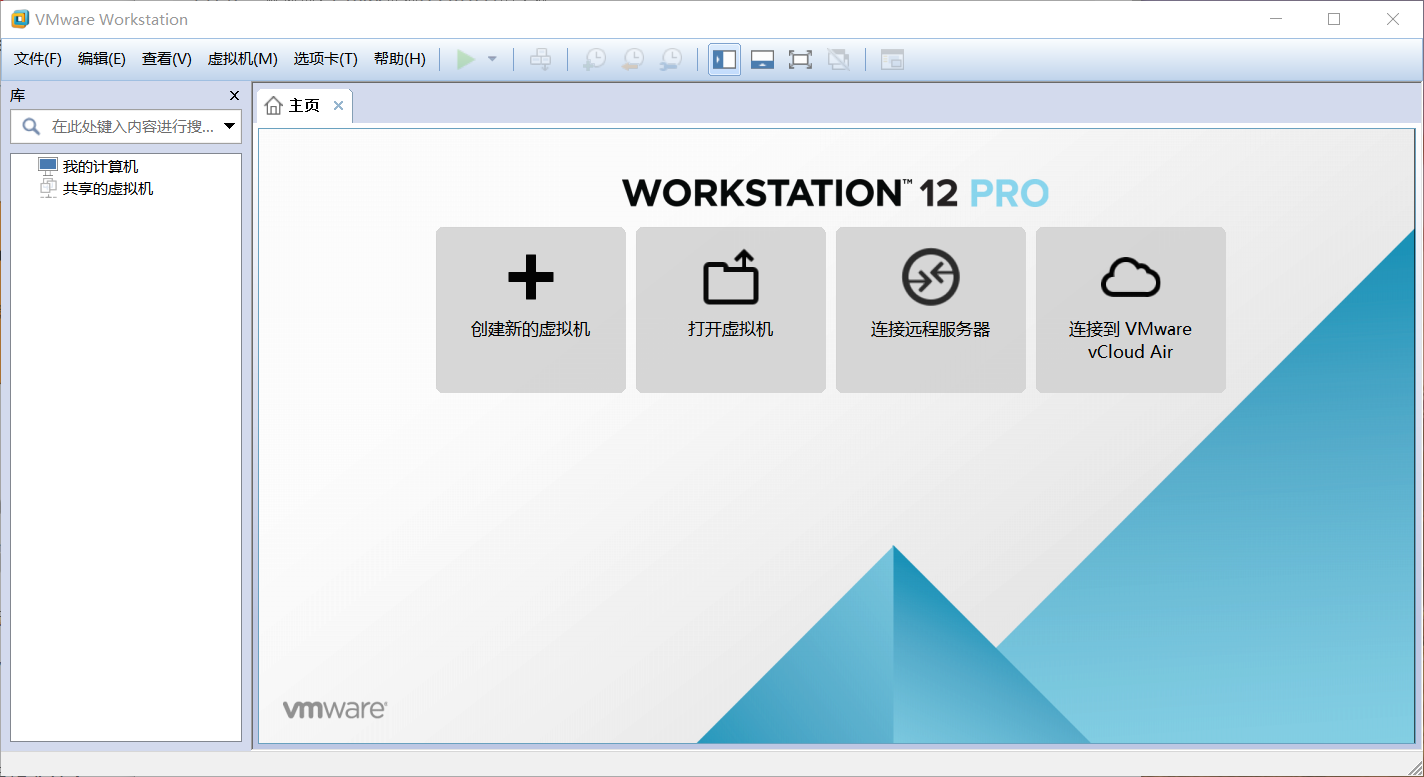Click 连接远程服务器 tile

tap(931, 310)
